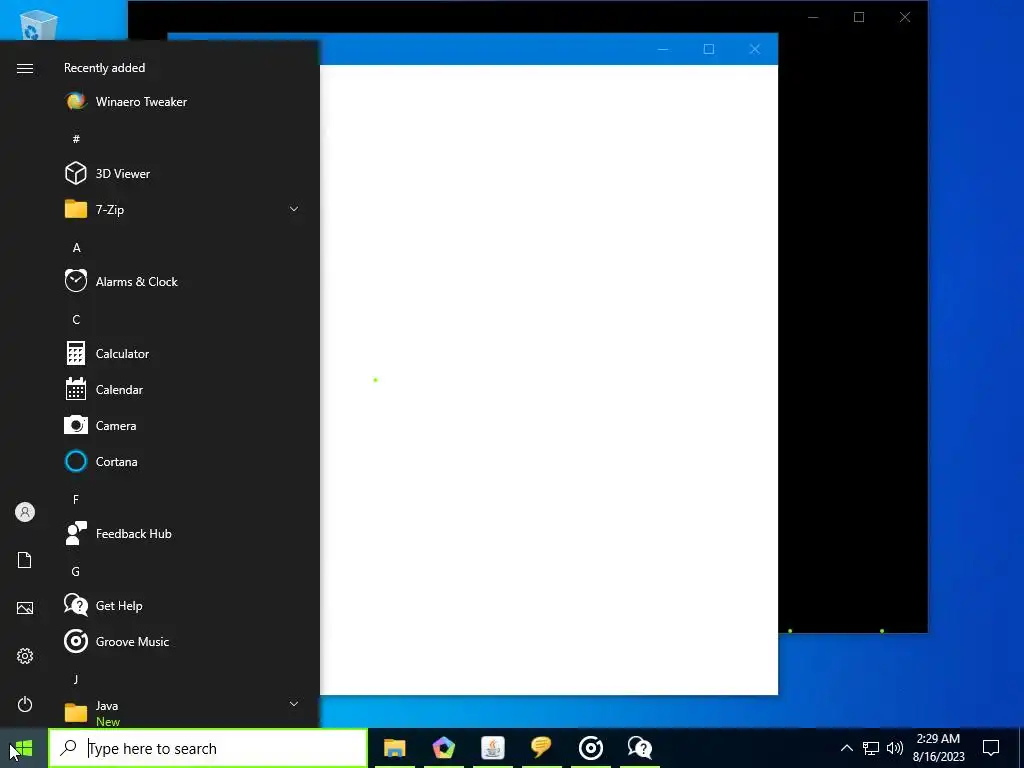Expand the Java folder chevron
This screenshot has width=1024, height=768.
pos(294,704)
